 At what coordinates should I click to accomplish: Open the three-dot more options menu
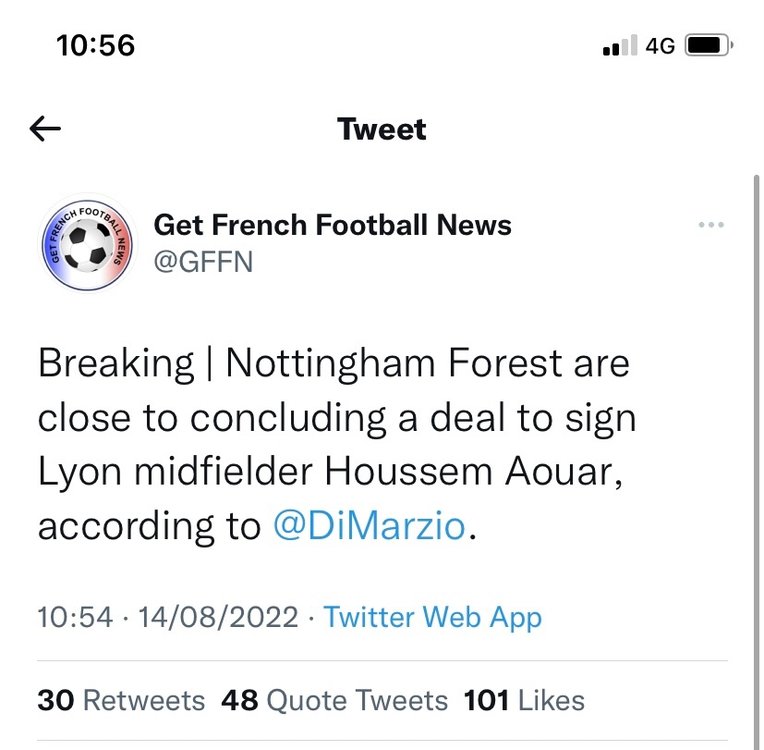711,225
